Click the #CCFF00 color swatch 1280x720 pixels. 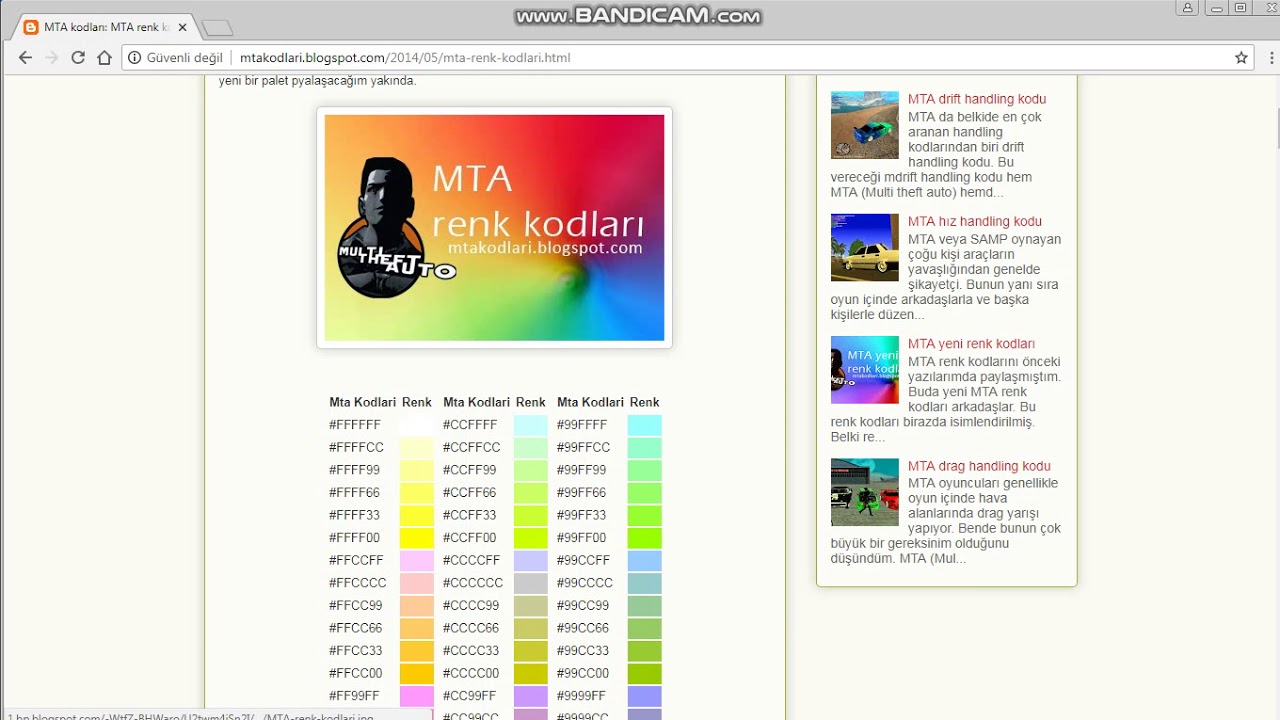click(x=530, y=538)
